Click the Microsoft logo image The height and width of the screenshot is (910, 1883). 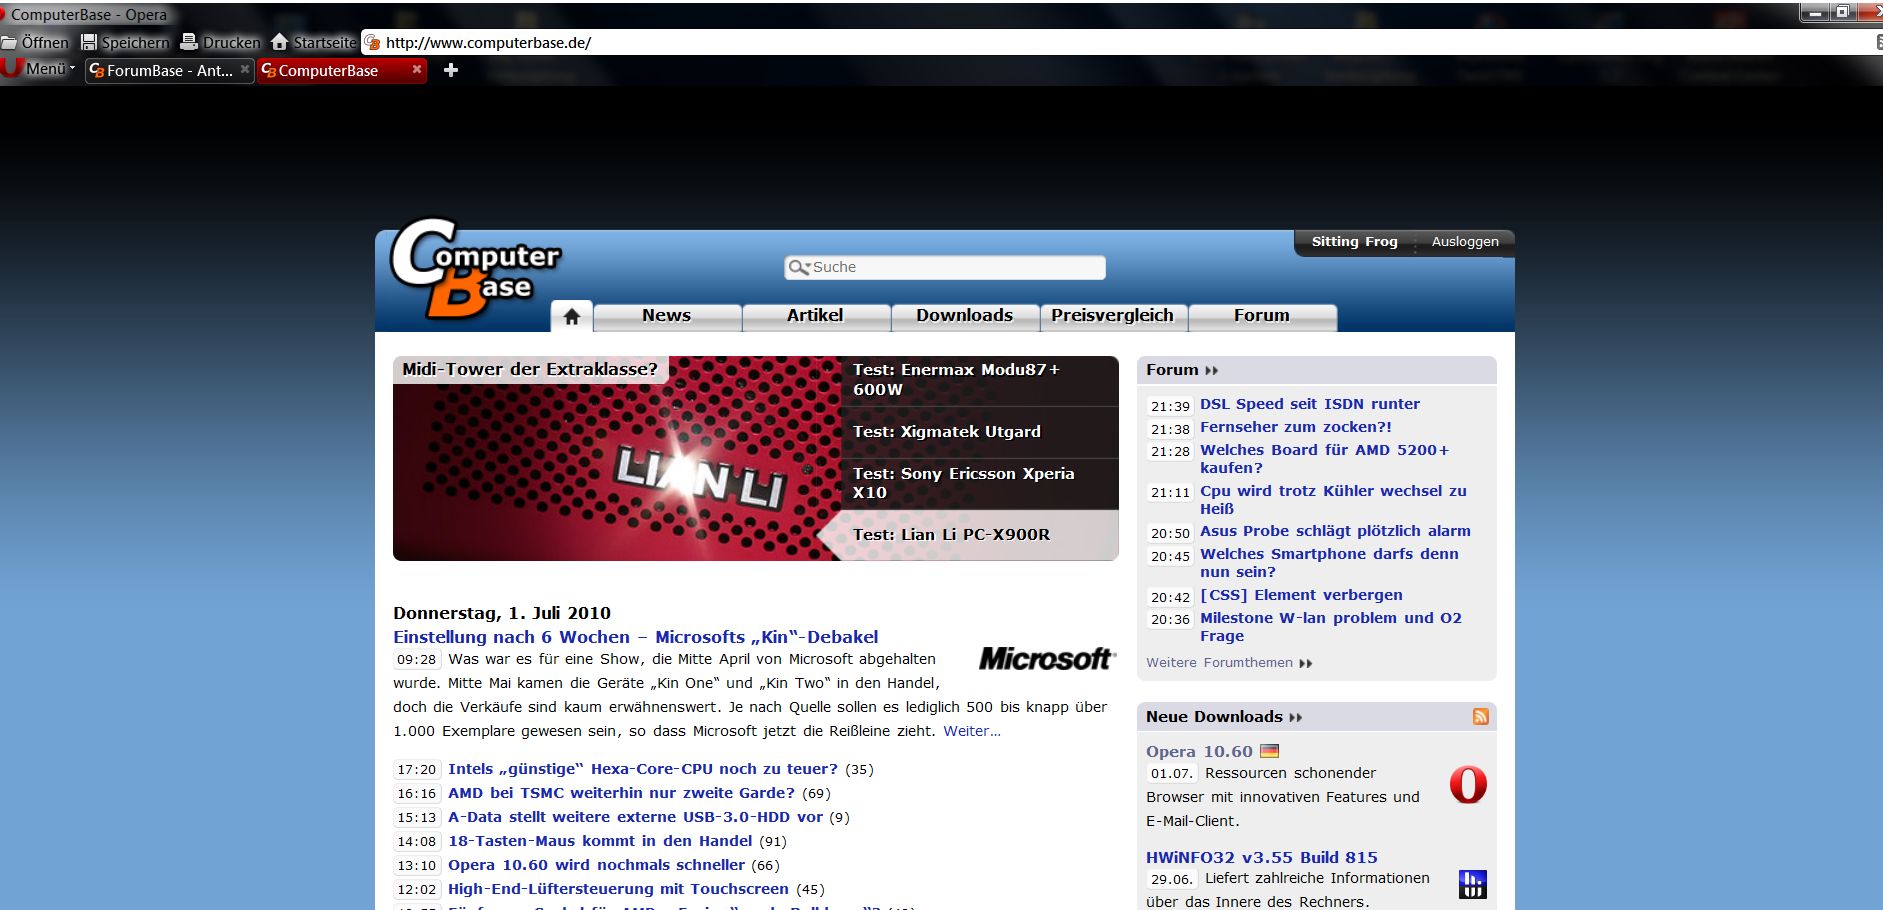[x=1046, y=659]
